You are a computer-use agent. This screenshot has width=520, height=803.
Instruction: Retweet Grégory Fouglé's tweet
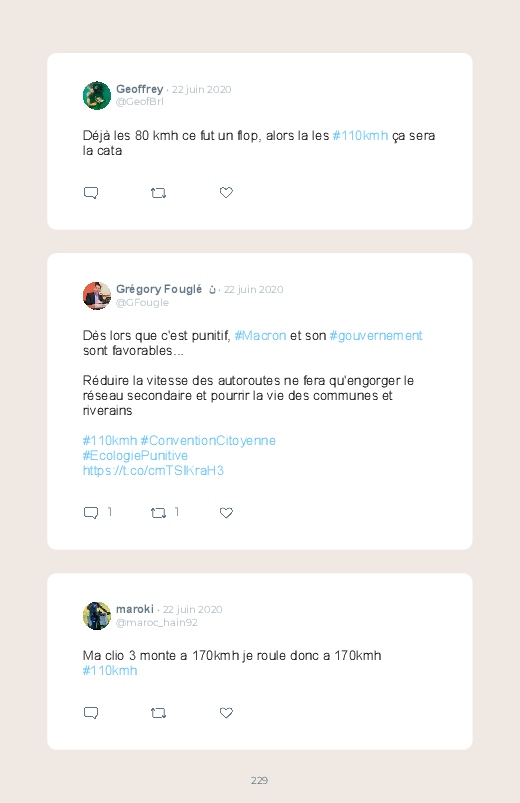tap(158, 513)
